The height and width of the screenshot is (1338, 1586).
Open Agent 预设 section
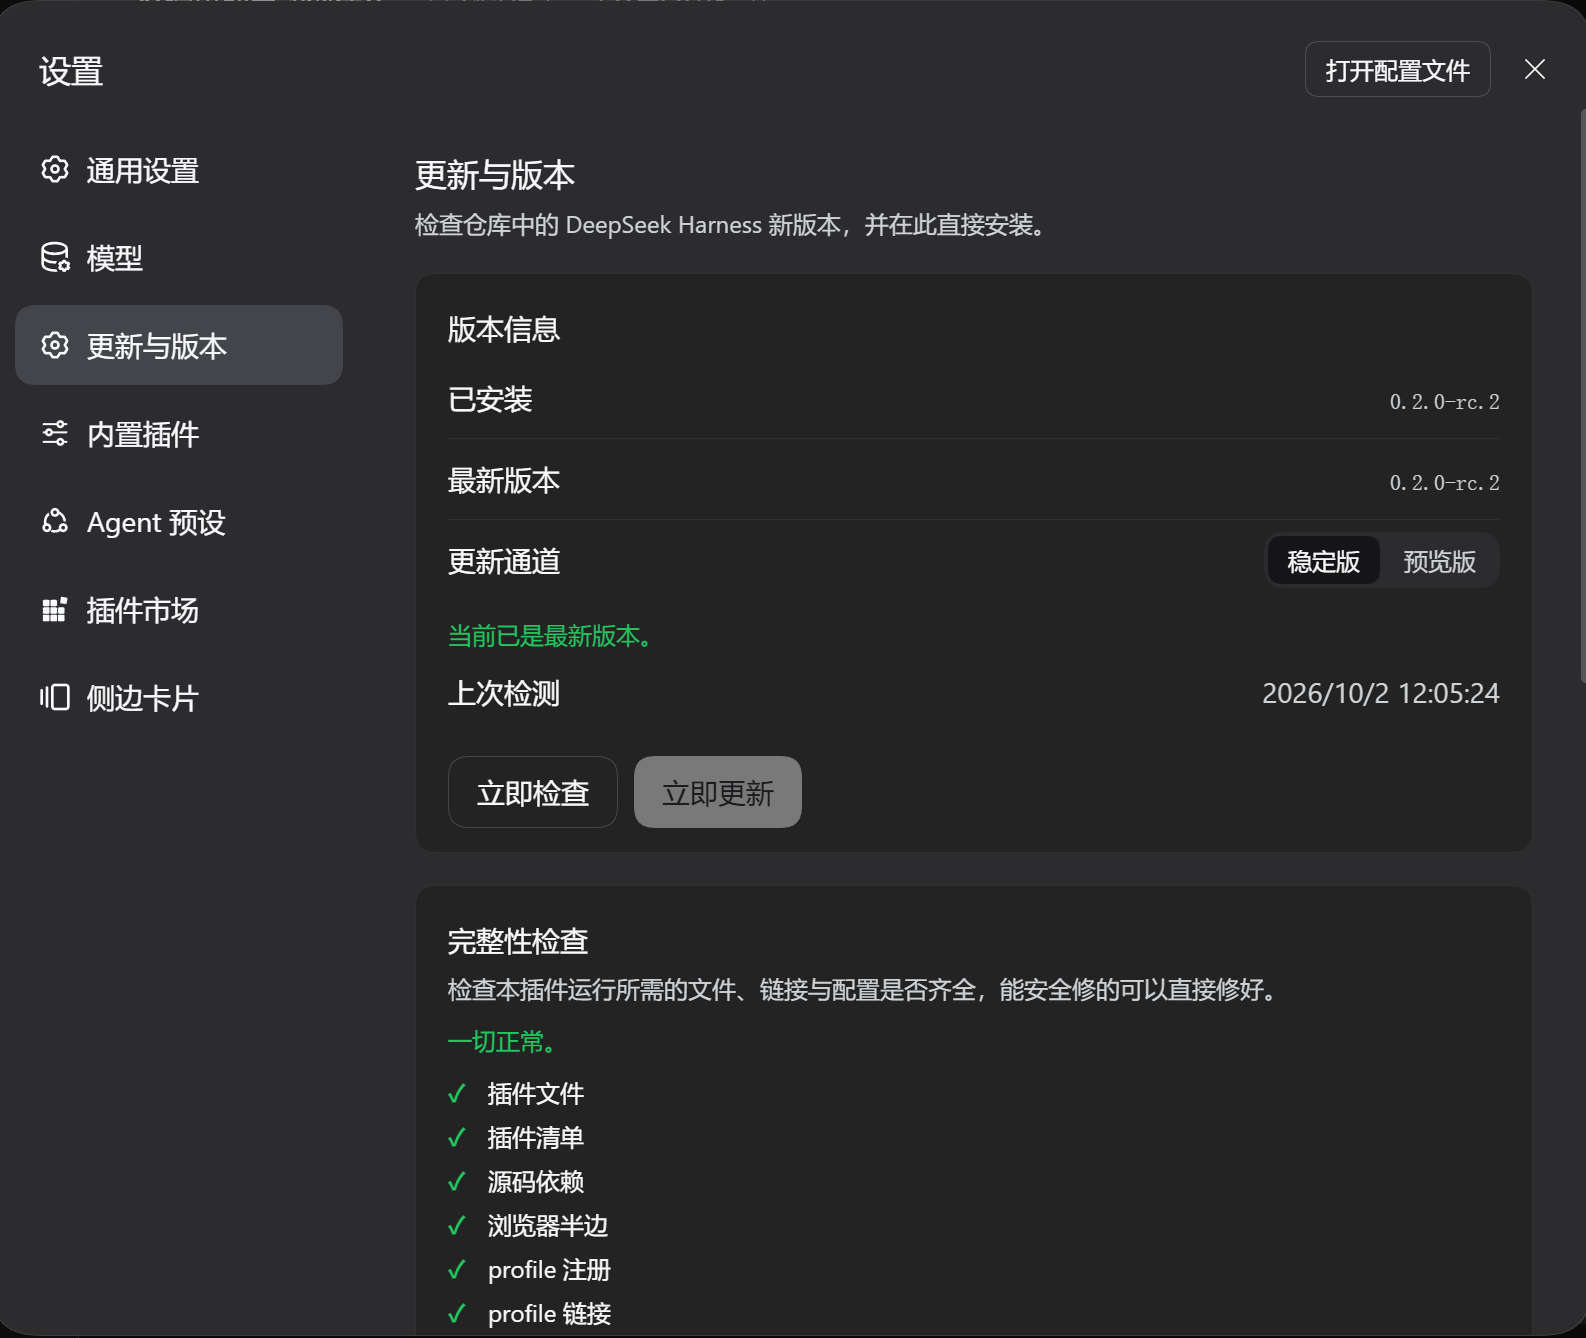[179, 522]
